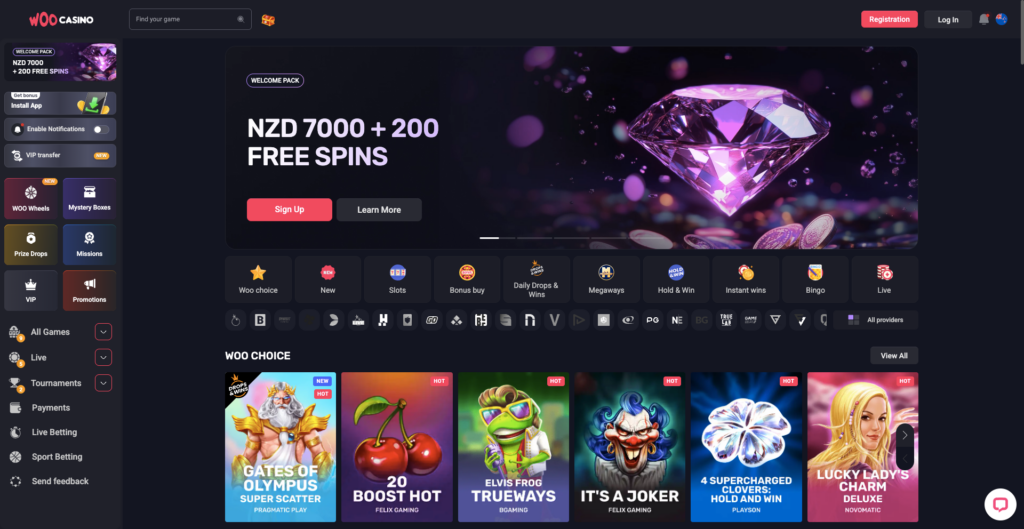Expand the All Games section
Screen dimensions: 1024x529
pos(103,332)
